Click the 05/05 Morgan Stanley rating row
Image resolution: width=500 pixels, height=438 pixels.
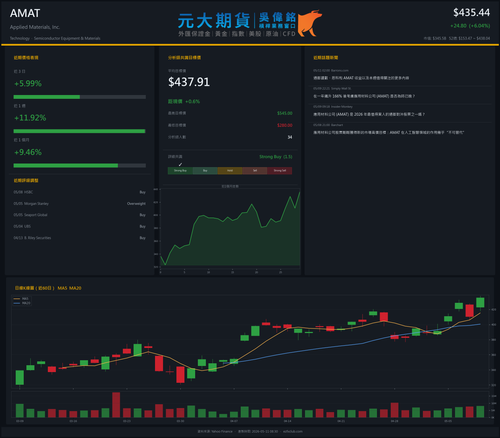80,204
